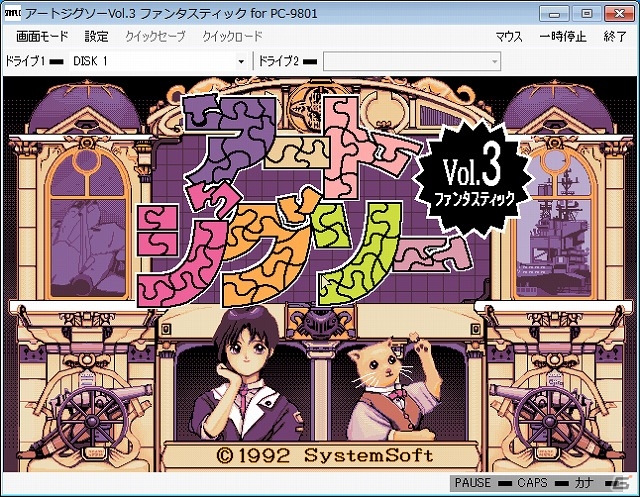Click the empty Drive 2 combo box
Image resolution: width=640 pixels, height=497 pixels.
[412, 62]
